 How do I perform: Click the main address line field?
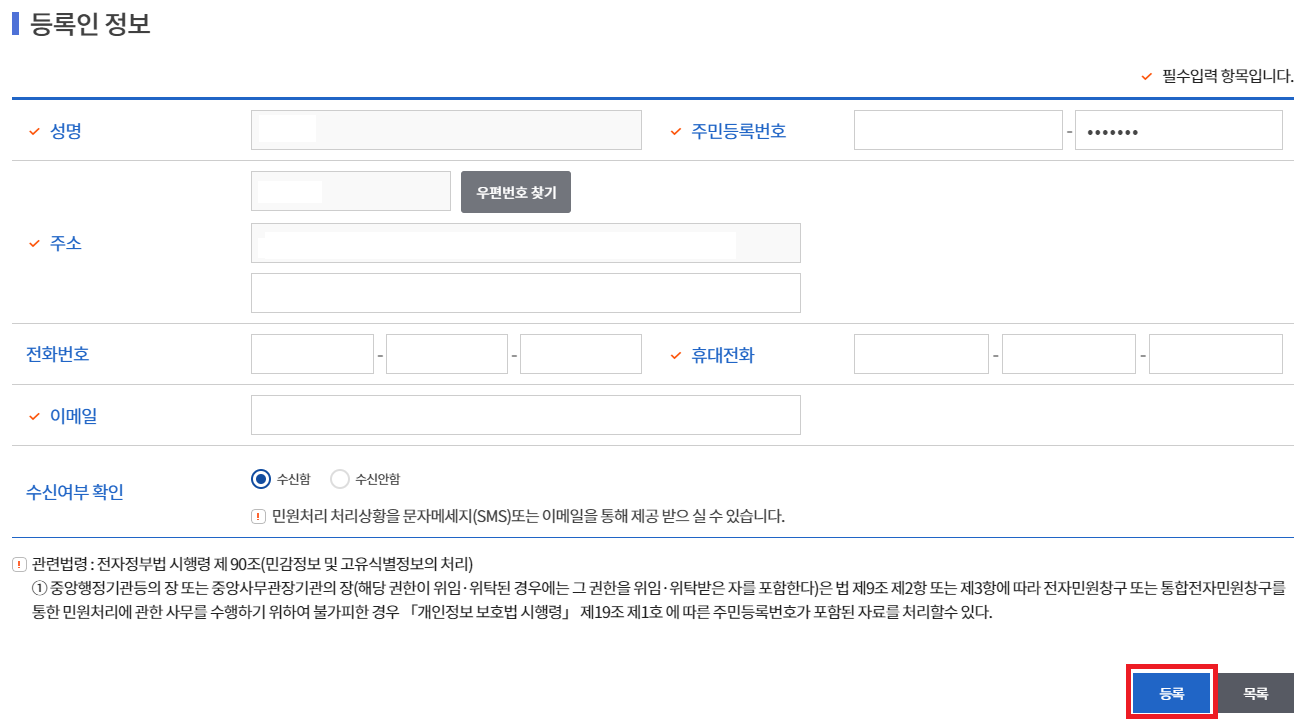pos(526,243)
